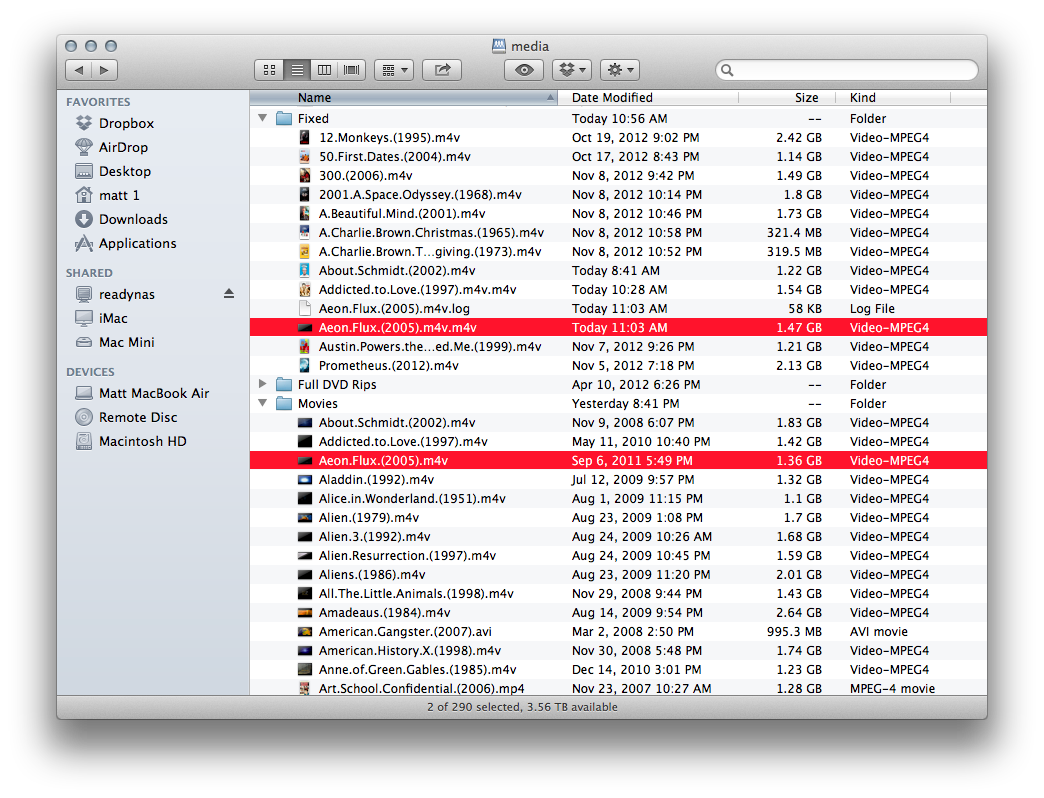
Task: Select American.Gangster.(2007).avi file
Action: (619, 632)
